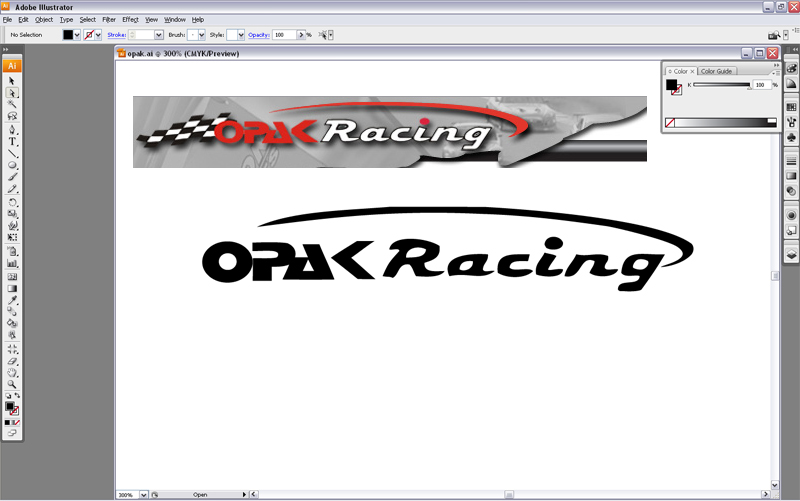Image resolution: width=800 pixels, height=501 pixels.
Task: Select the Paintbrush tool
Action: (12, 177)
